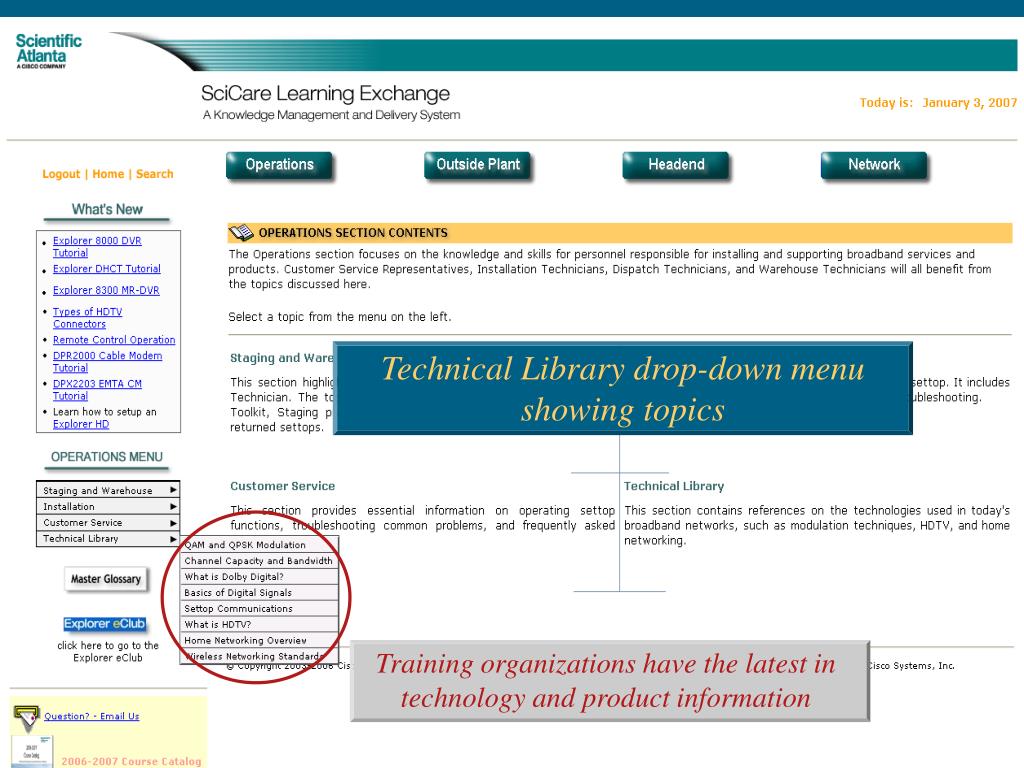The image size is (1024, 768).
Task: Click the Explorer eClub logo
Action: (x=104, y=624)
